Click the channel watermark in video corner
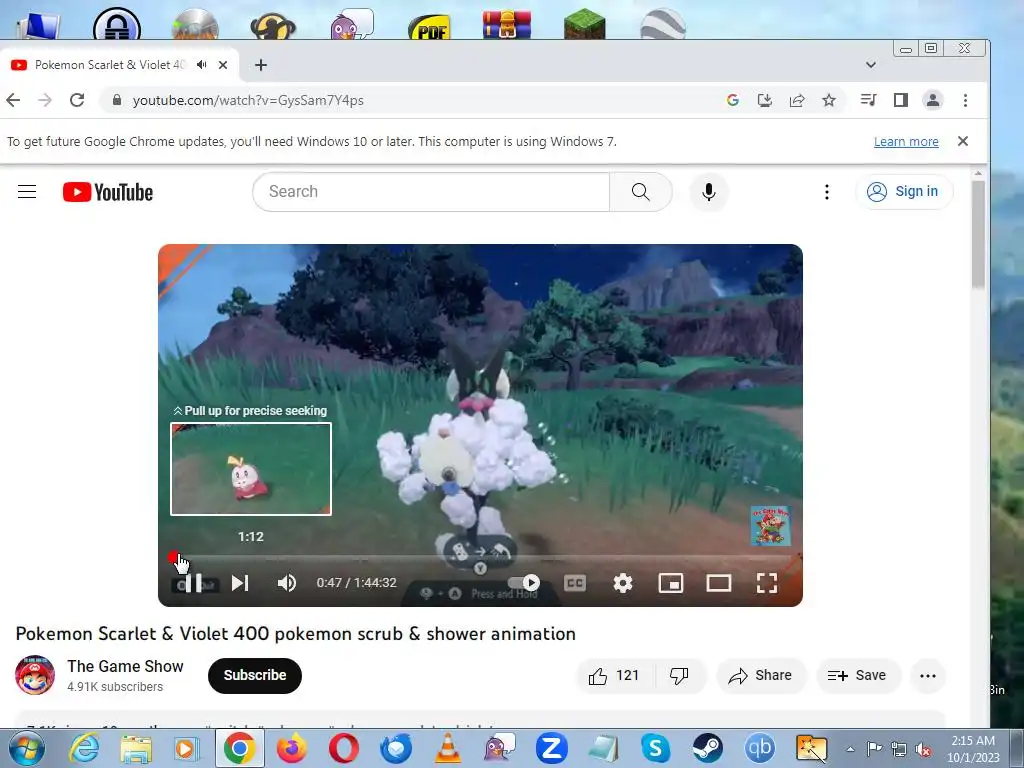The height and width of the screenshot is (768, 1024). click(771, 526)
